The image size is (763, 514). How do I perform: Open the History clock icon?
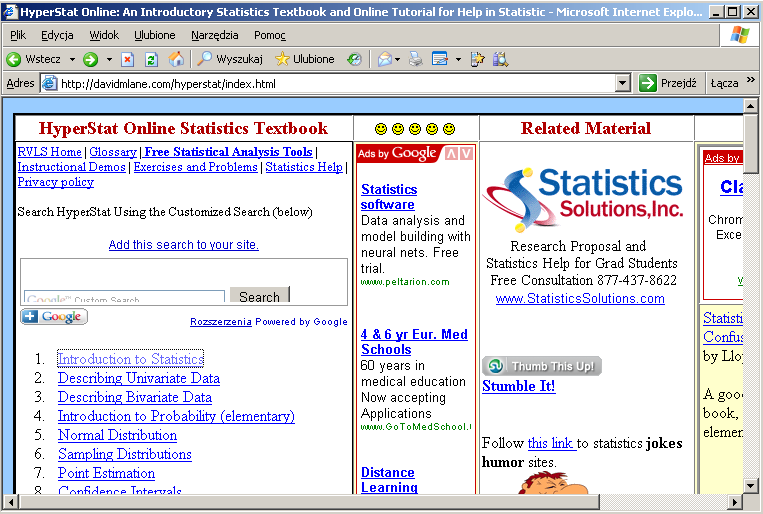point(354,59)
